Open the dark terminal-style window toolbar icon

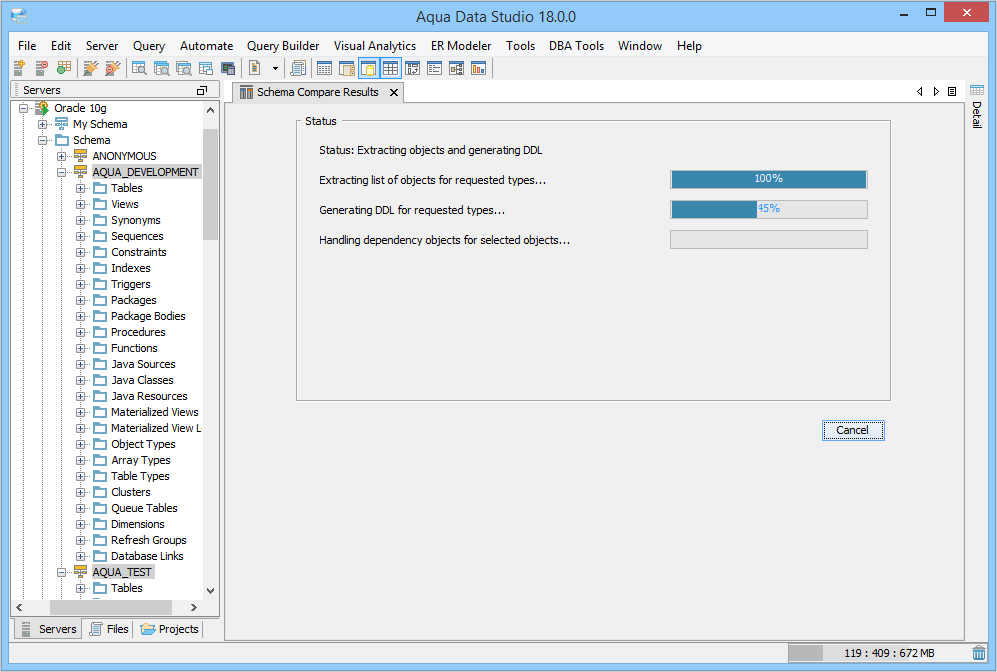click(x=228, y=68)
